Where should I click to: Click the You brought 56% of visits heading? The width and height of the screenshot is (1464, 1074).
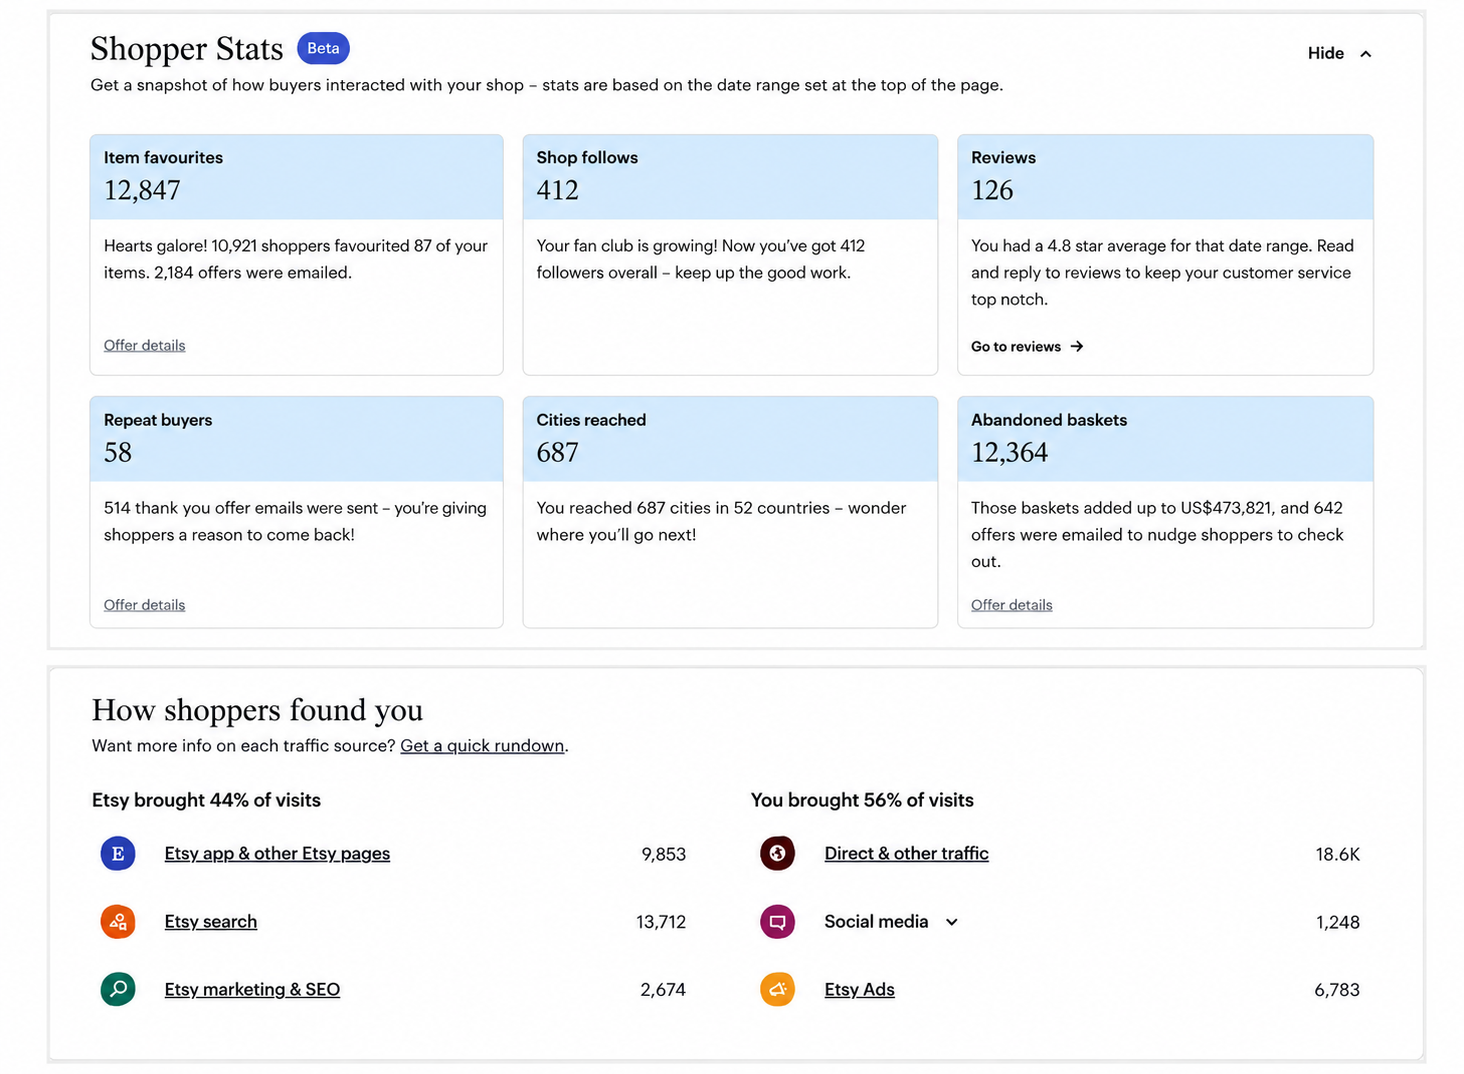pyautogui.click(x=862, y=800)
